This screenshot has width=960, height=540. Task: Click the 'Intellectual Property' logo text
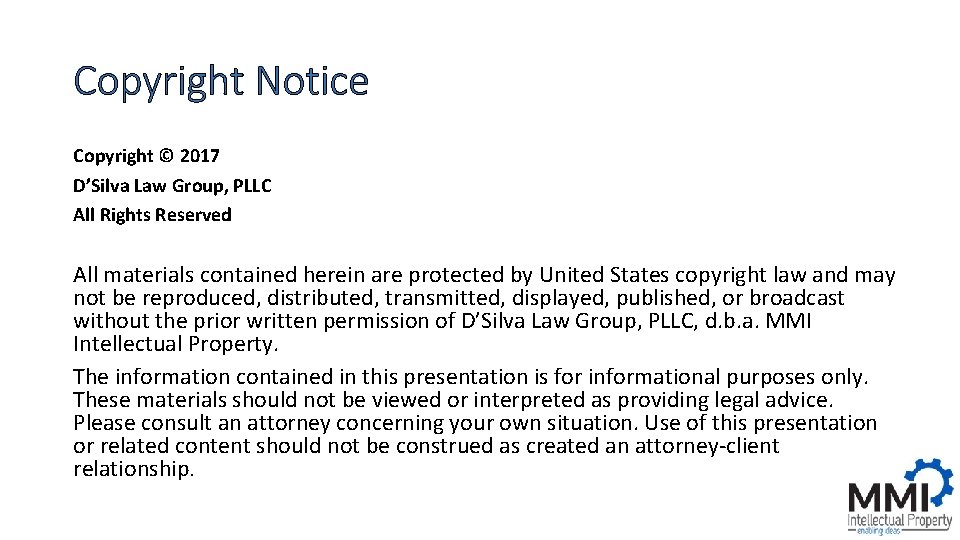(x=899, y=520)
